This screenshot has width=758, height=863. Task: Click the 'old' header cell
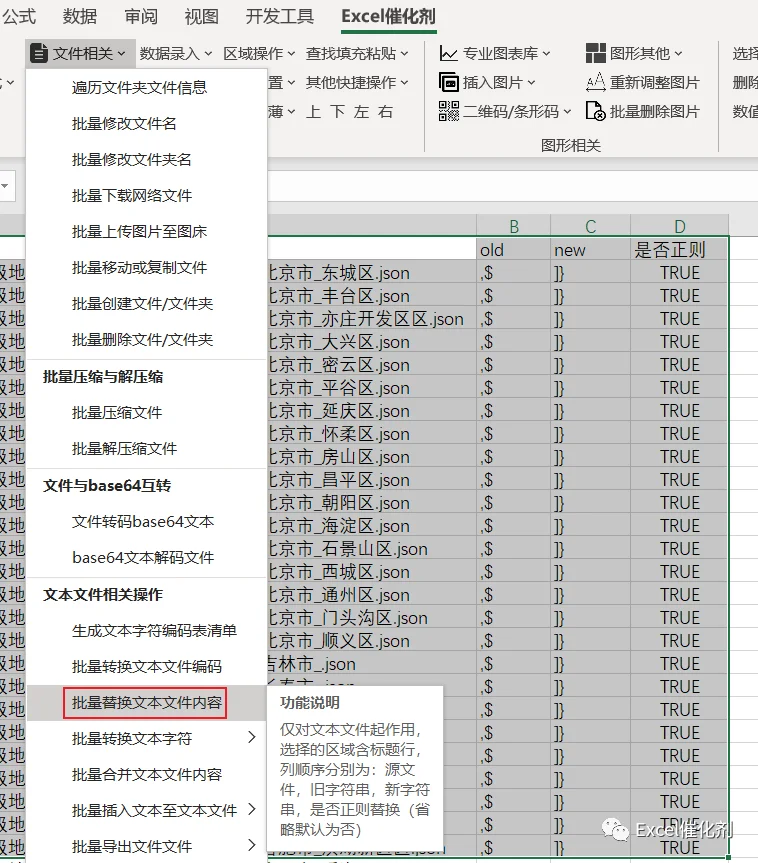click(514, 250)
